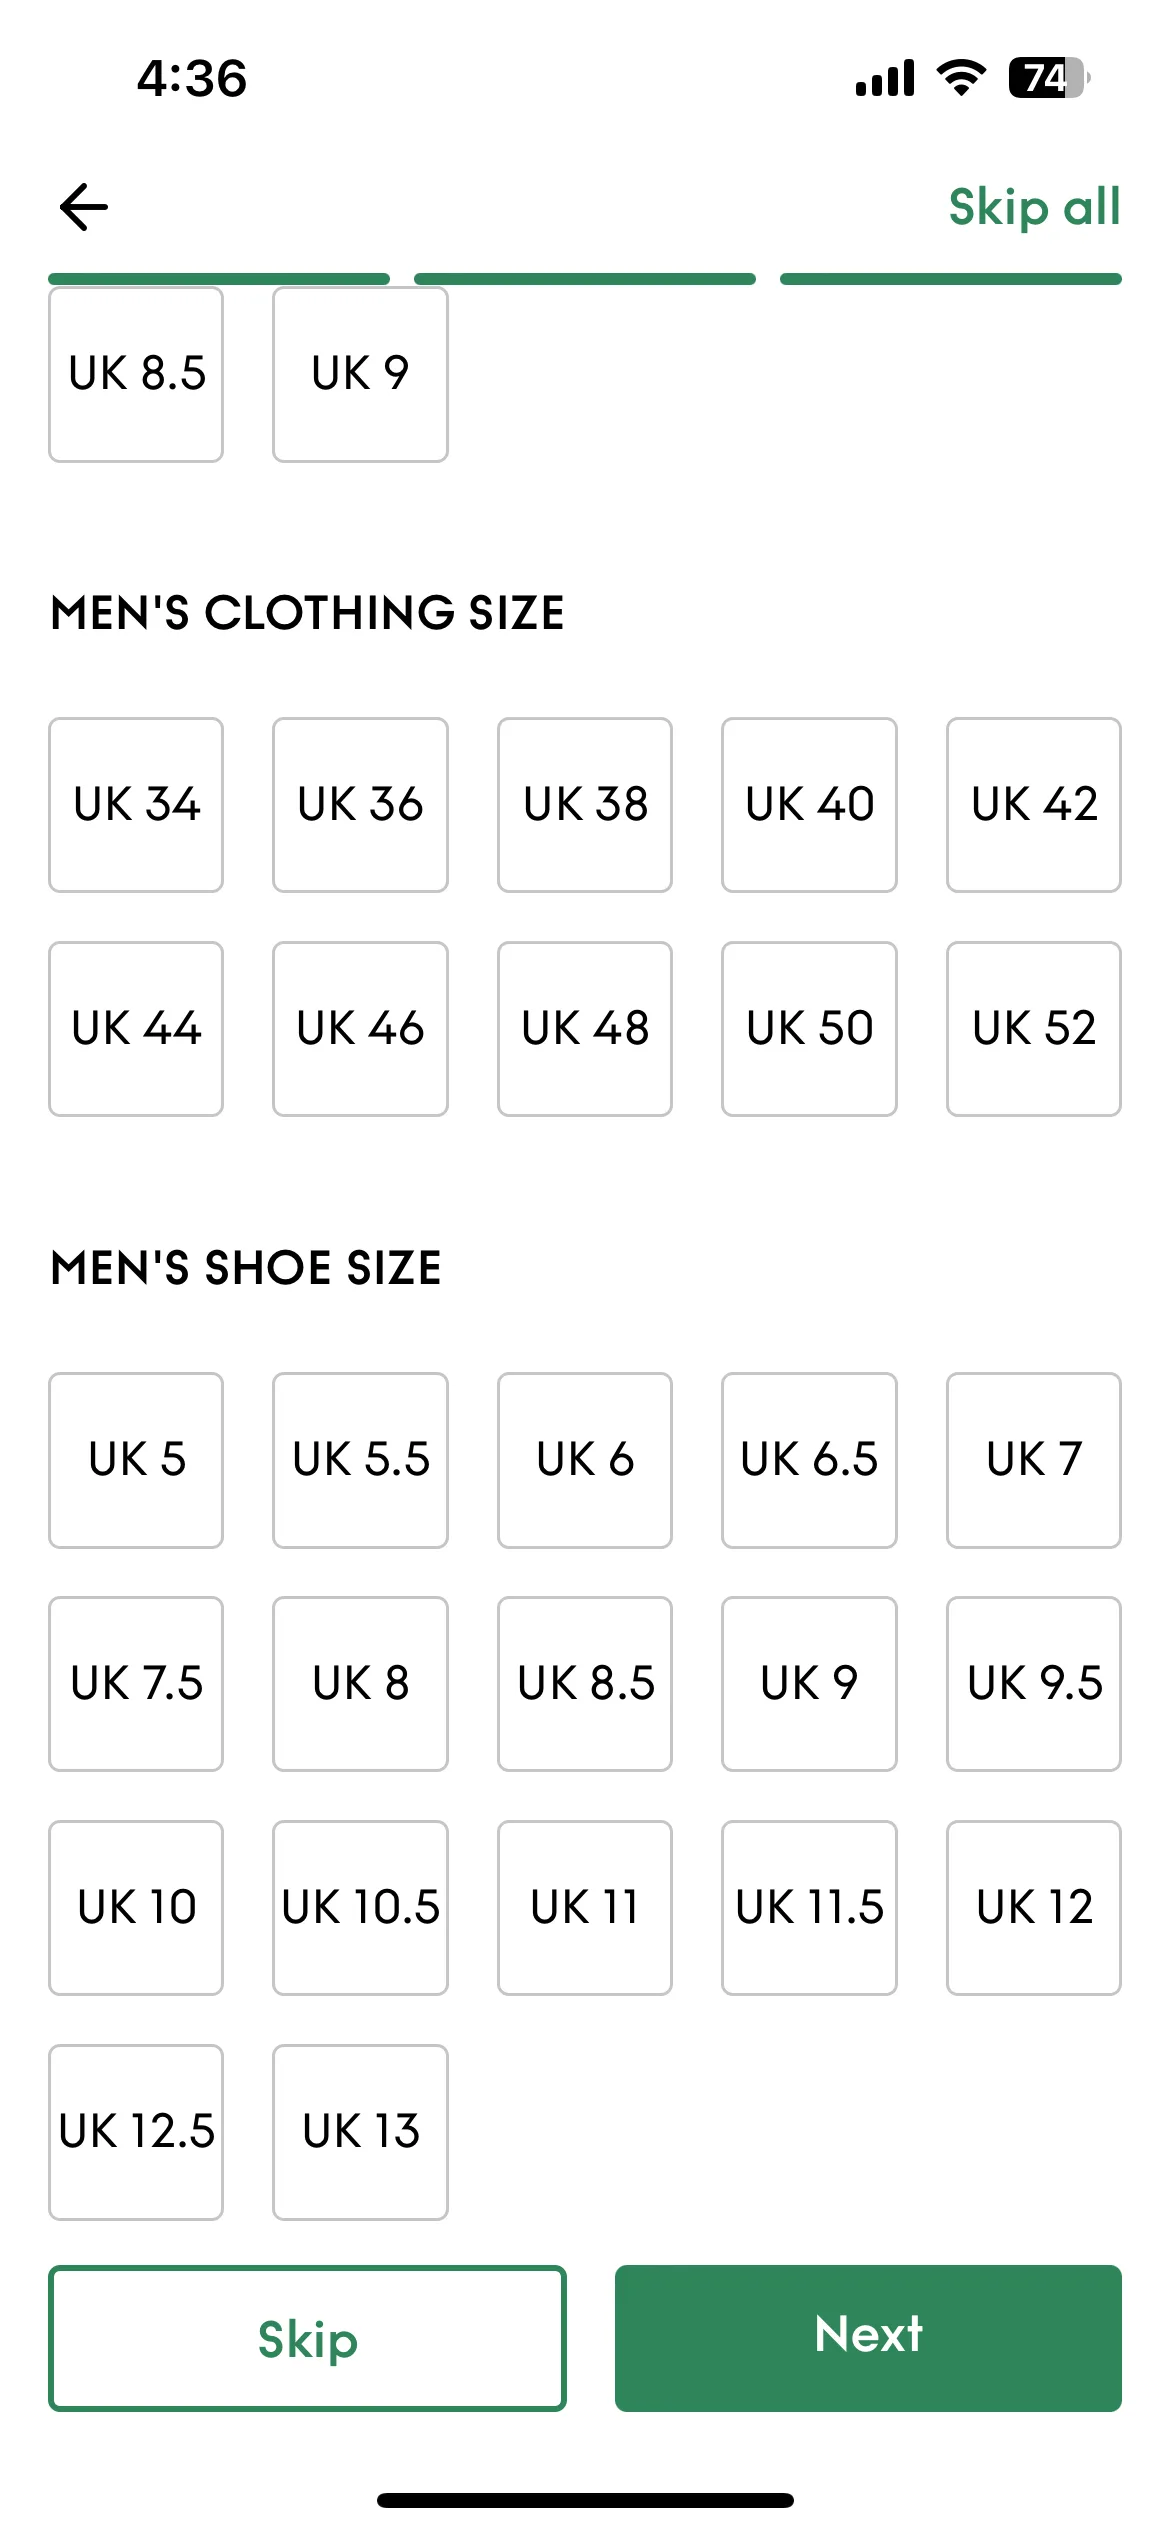Choose UK 52 men's clothing size
The image size is (1170, 2532).
pyautogui.click(x=1034, y=1029)
